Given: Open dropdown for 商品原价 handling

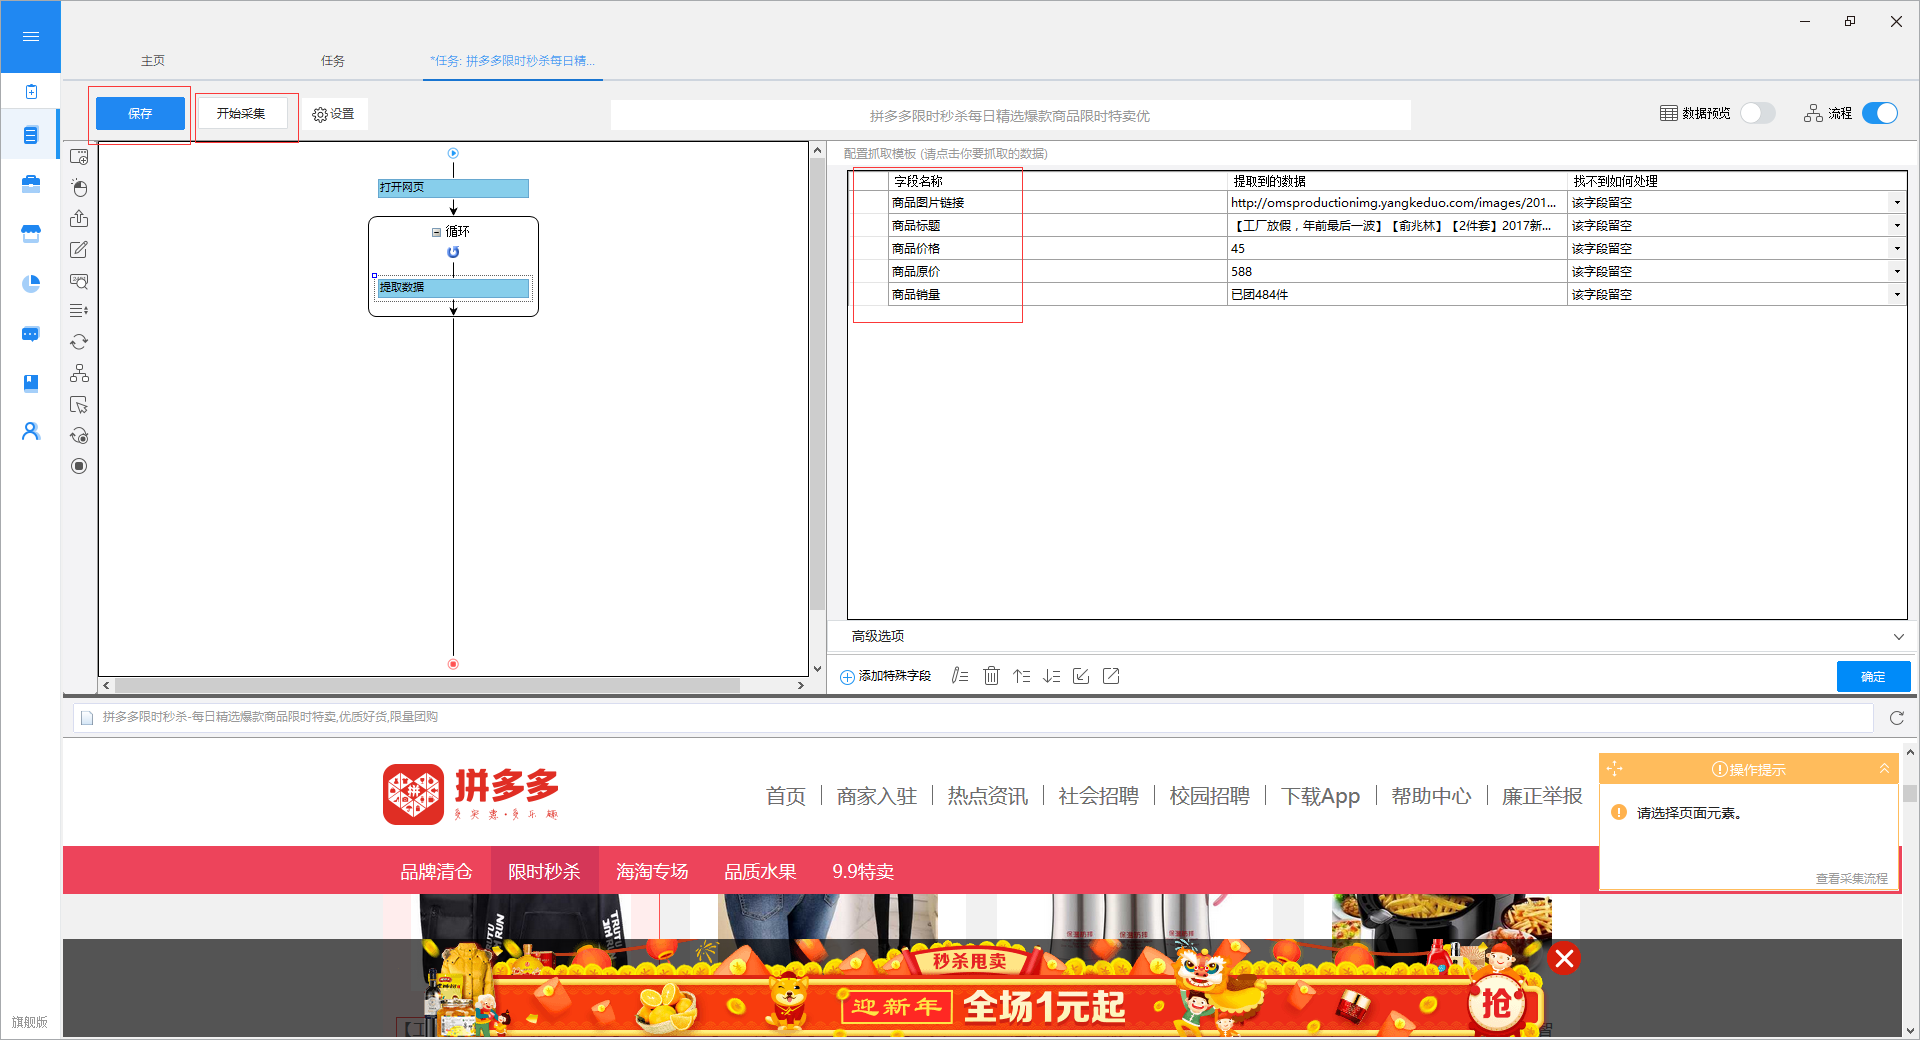Looking at the screenshot, I should pos(1896,272).
